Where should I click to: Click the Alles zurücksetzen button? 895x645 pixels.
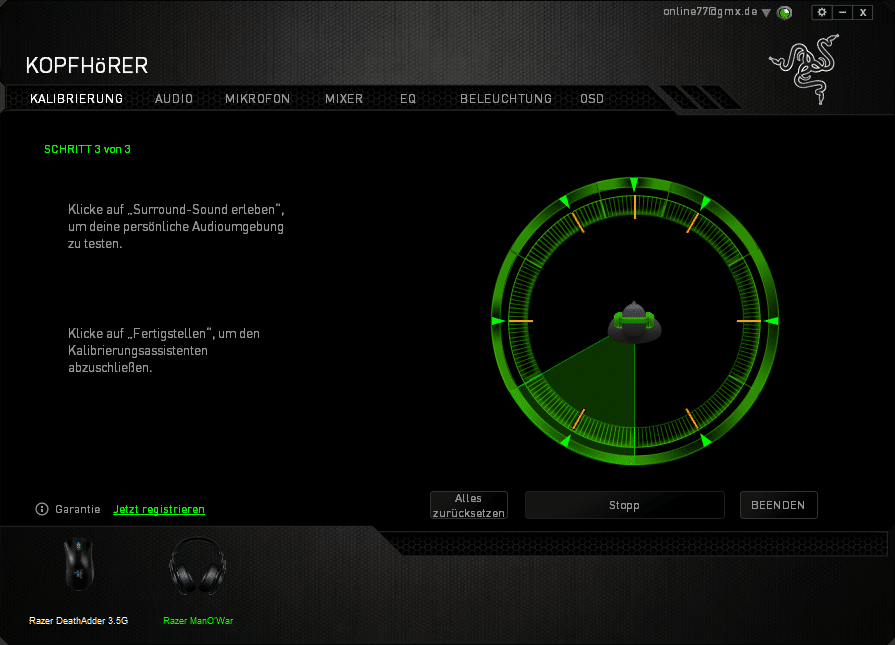(x=468, y=505)
